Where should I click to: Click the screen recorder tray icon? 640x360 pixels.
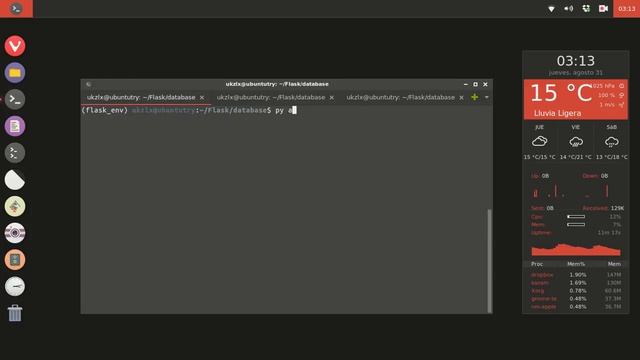tap(603, 9)
